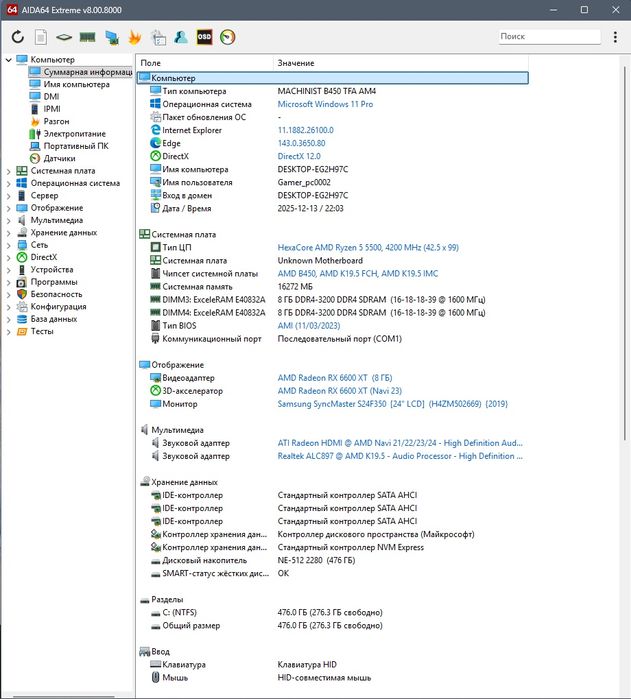631x699 pixels.
Task: Open the DirectX 12.0 link
Action: [x=299, y=156]
